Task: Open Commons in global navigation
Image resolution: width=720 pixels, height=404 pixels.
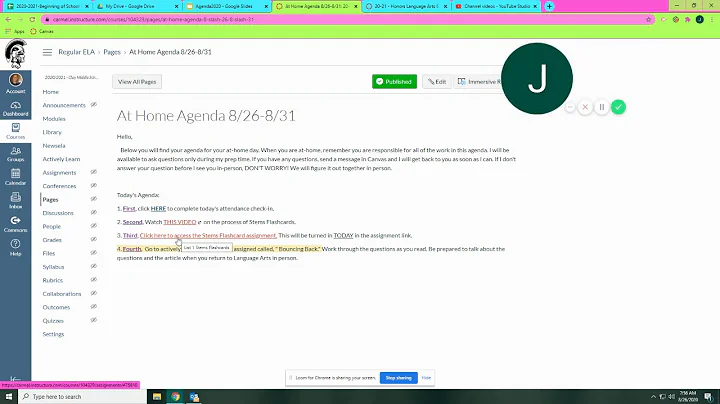Action: coord(16,224)
